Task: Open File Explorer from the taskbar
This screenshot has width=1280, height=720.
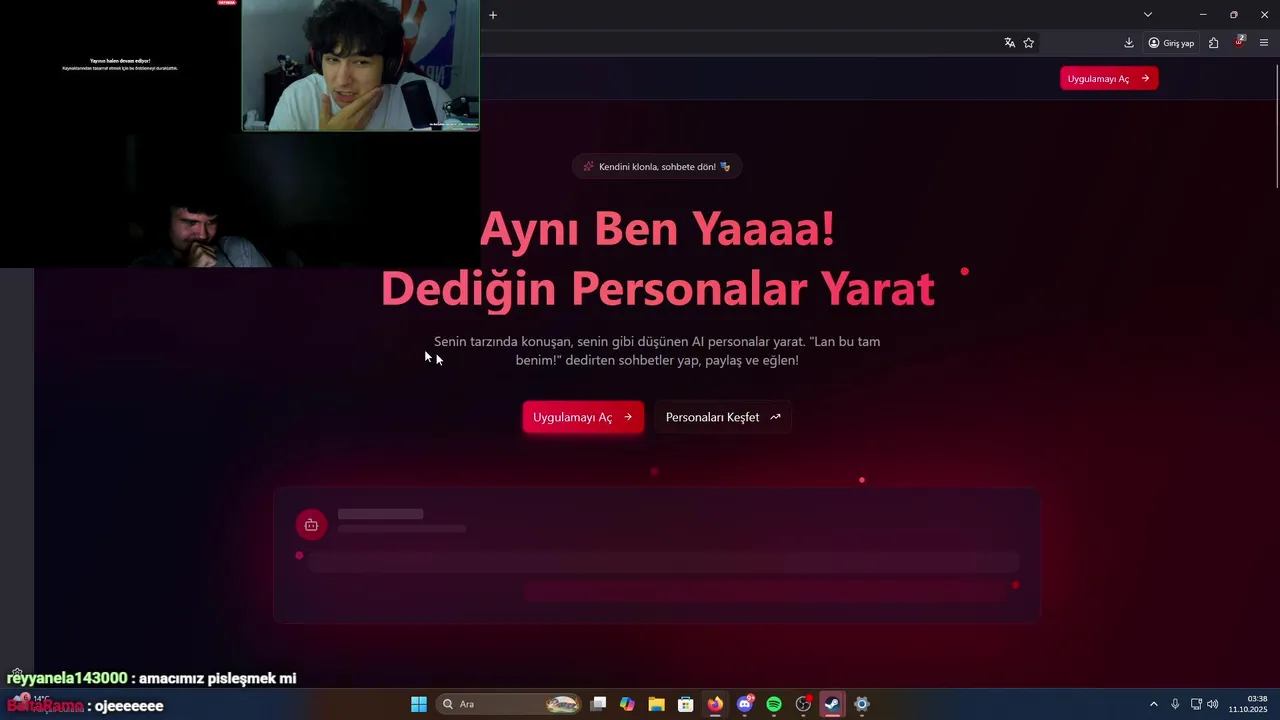Action: 656,704
